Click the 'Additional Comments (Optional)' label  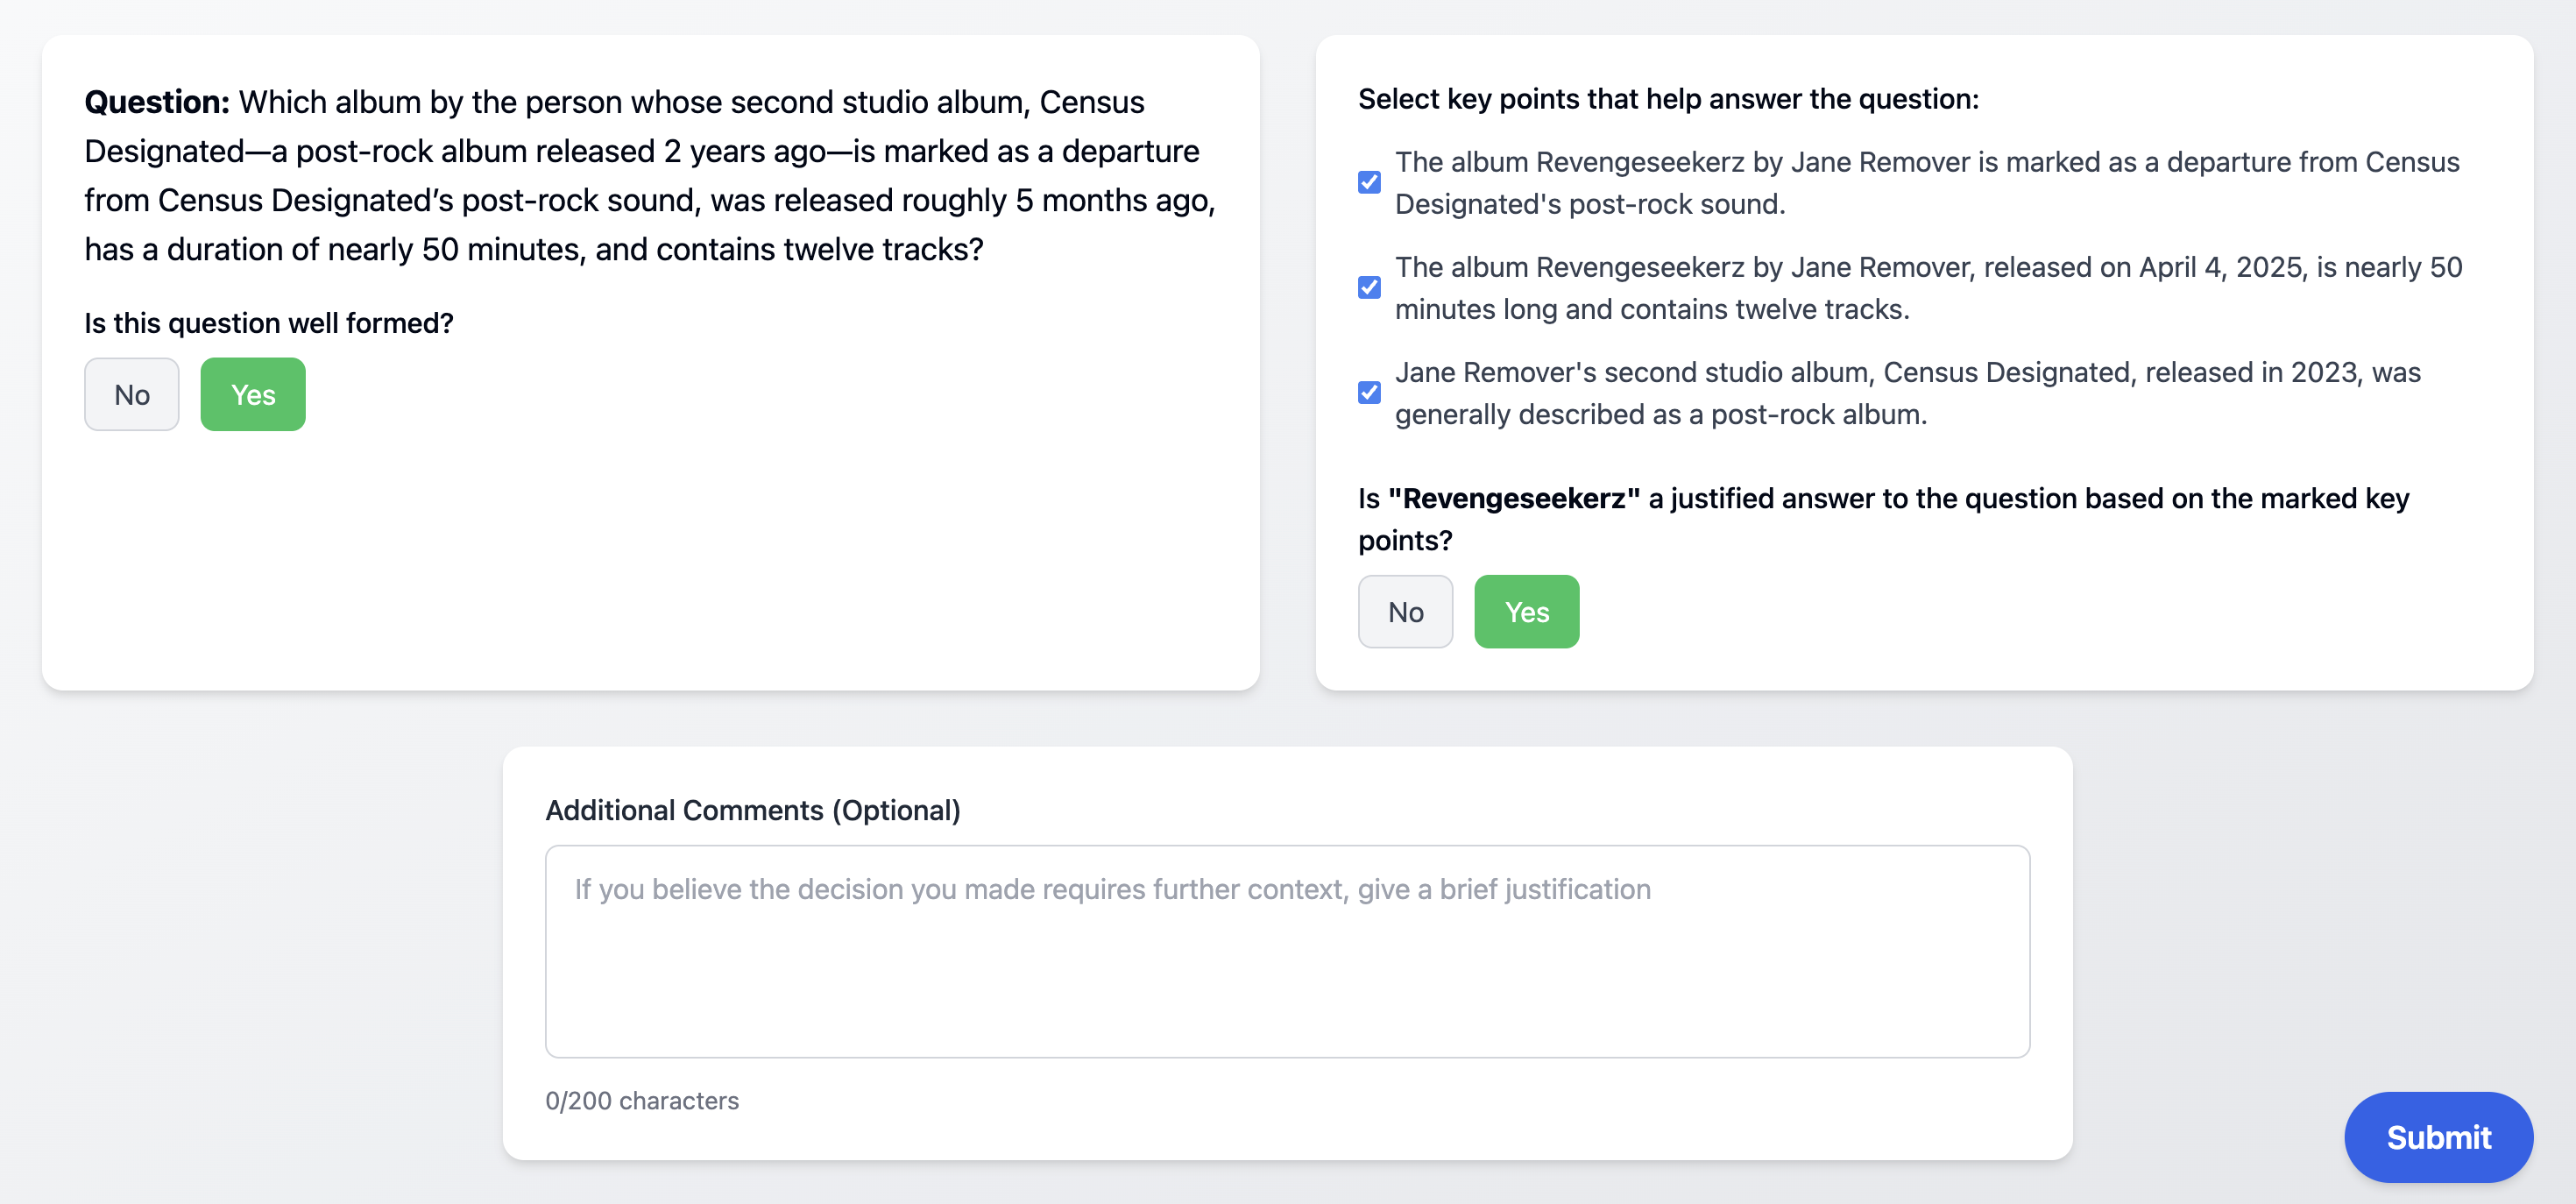coord(752,810)
